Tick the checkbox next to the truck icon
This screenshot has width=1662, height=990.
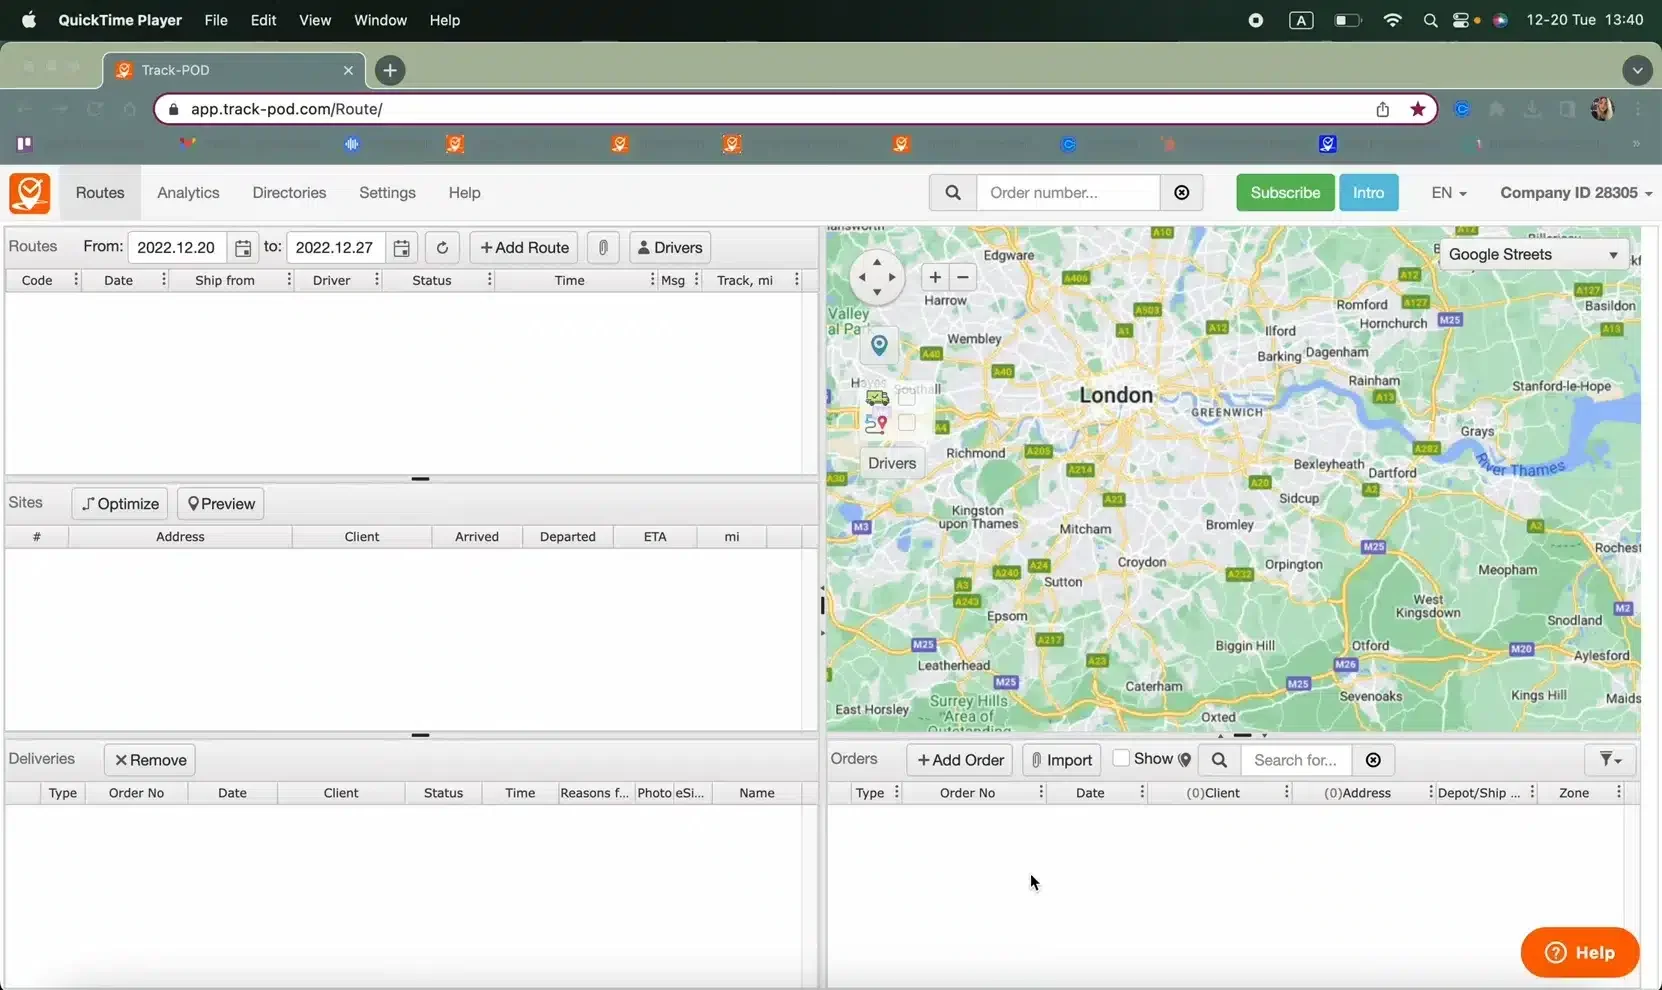point(908,397)
